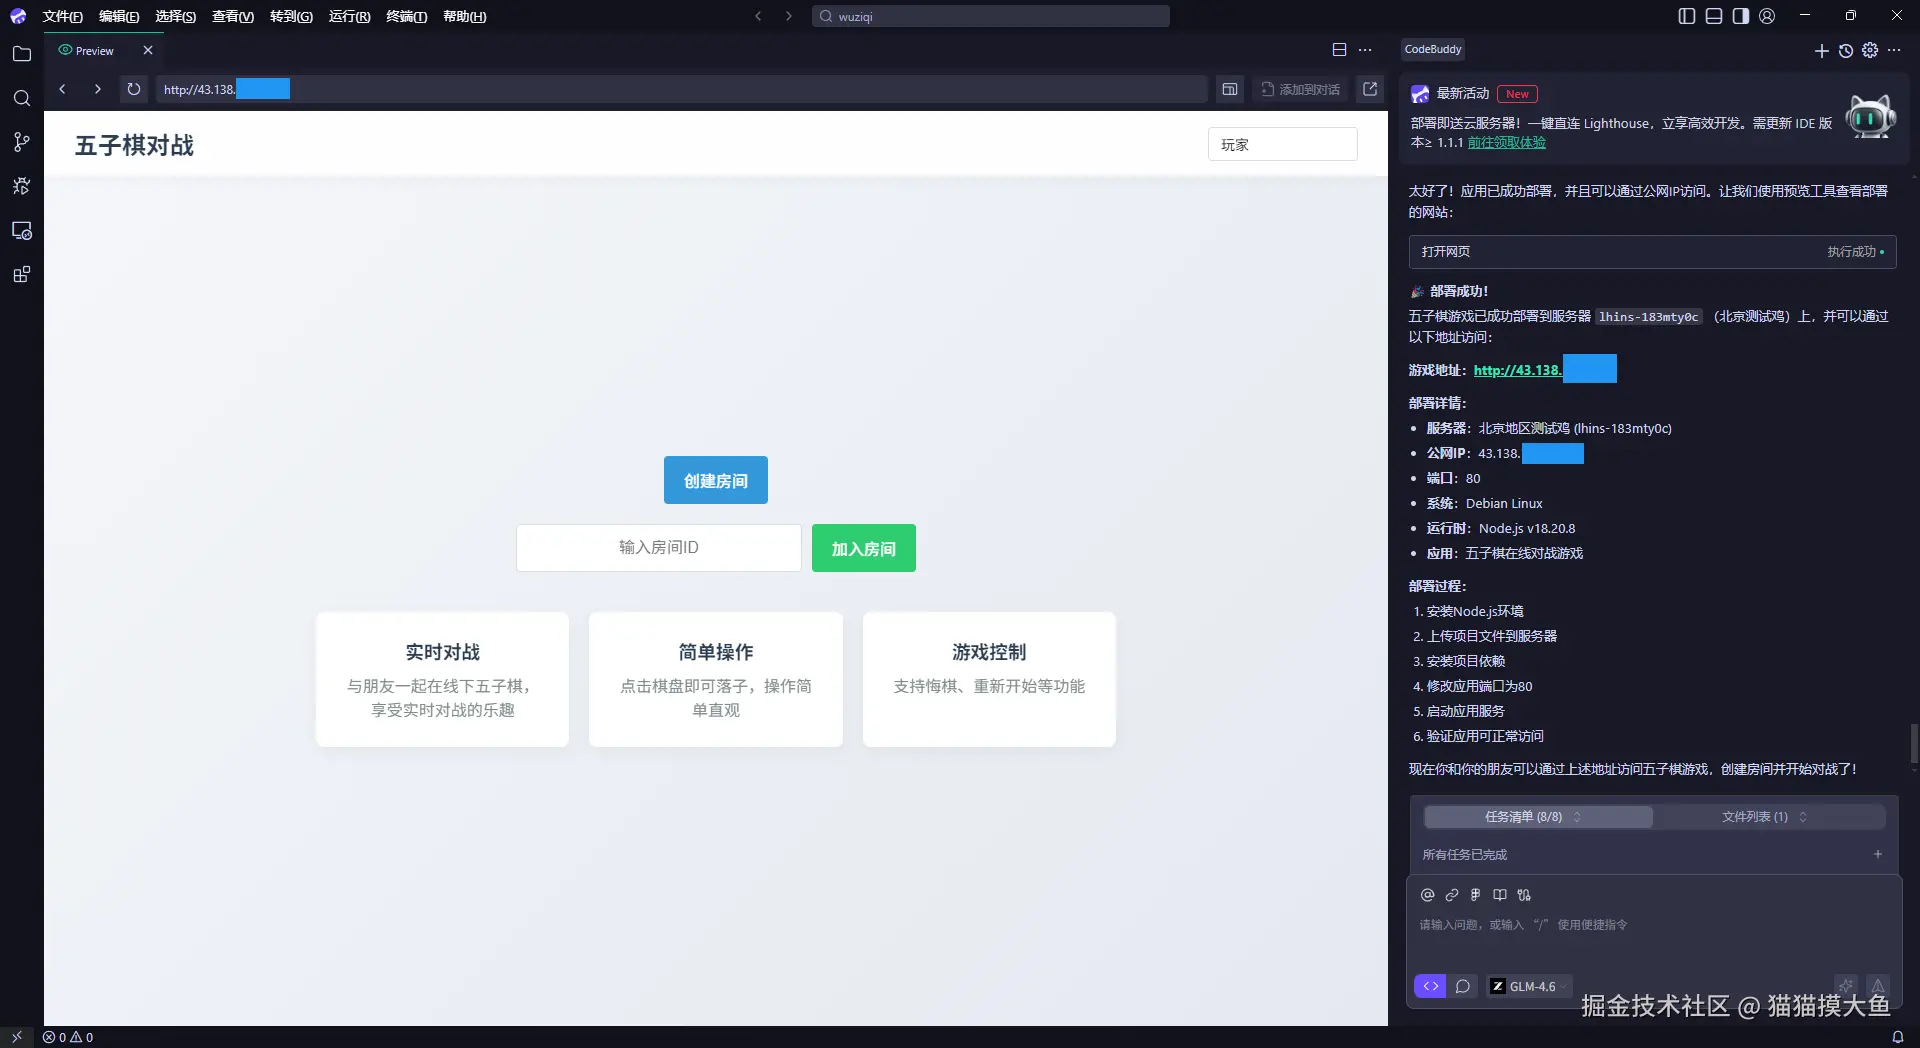Open the preview in an external browser
This screenshot has width=1920, height=1048.
1370,89
